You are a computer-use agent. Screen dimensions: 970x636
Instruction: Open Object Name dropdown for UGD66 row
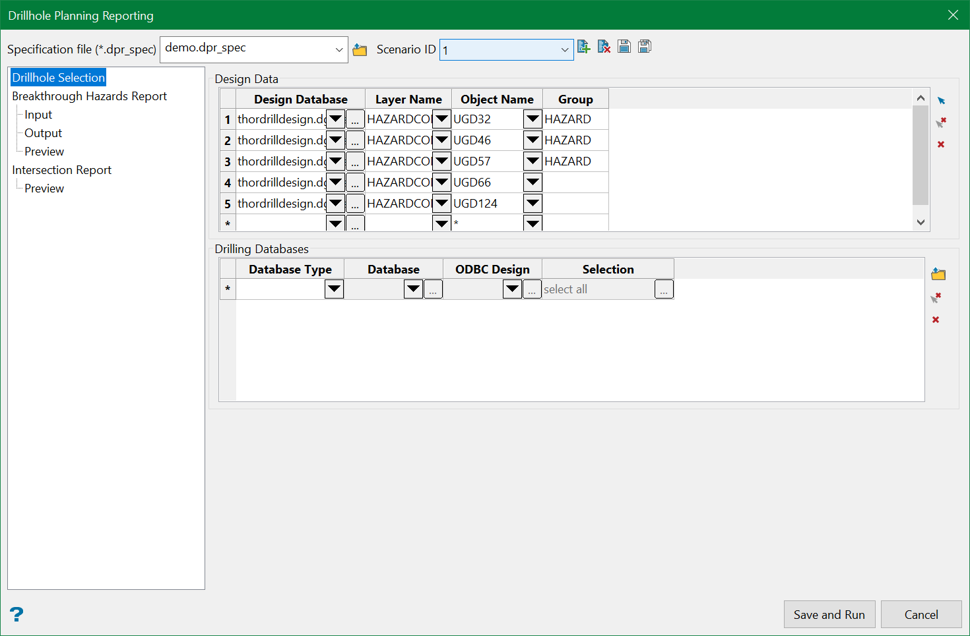[532, 183]
